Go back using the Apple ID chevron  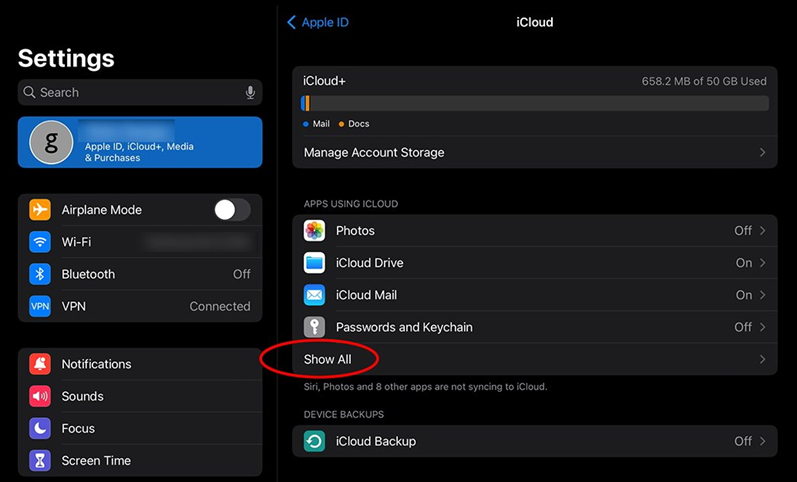tap(291, 22)
